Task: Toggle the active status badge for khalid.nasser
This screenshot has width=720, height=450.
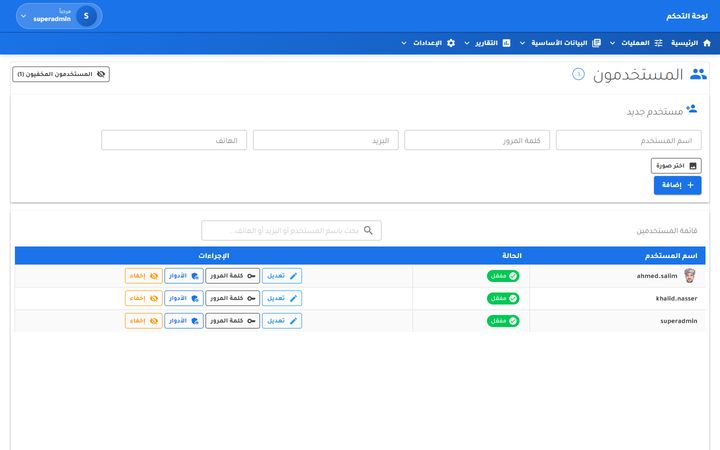Action: [503, 298]
